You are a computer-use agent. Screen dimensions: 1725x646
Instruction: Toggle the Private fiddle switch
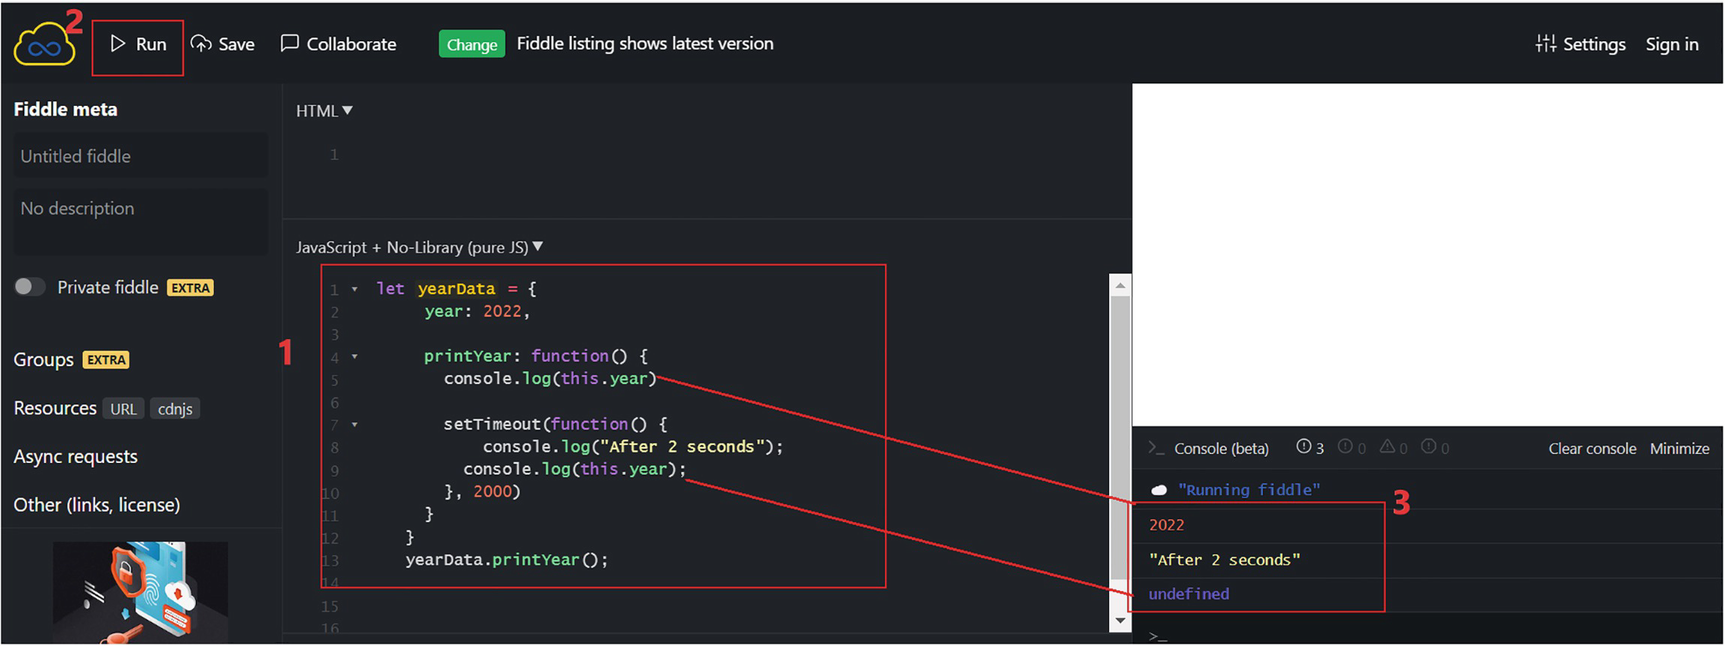30,287
